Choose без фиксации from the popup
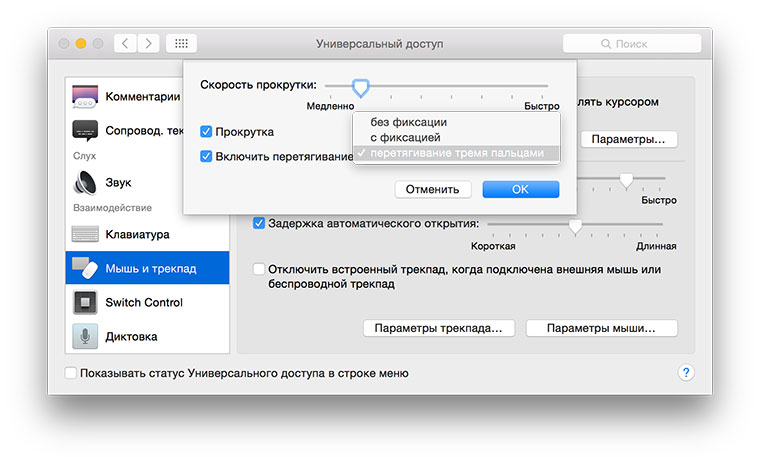The image size is (760, 463). (x=457, y=122)
